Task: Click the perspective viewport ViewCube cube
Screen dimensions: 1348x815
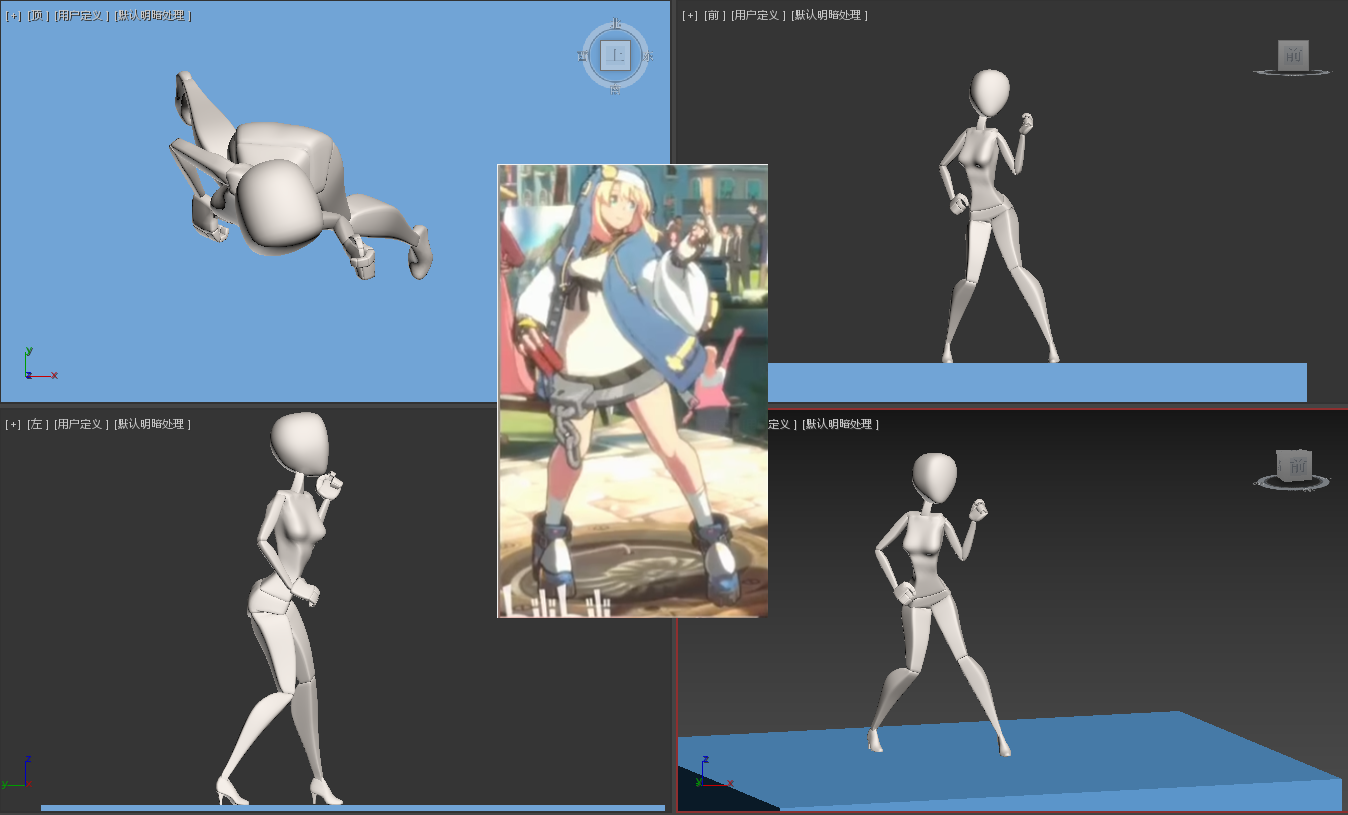Action: coord(1294,465)
